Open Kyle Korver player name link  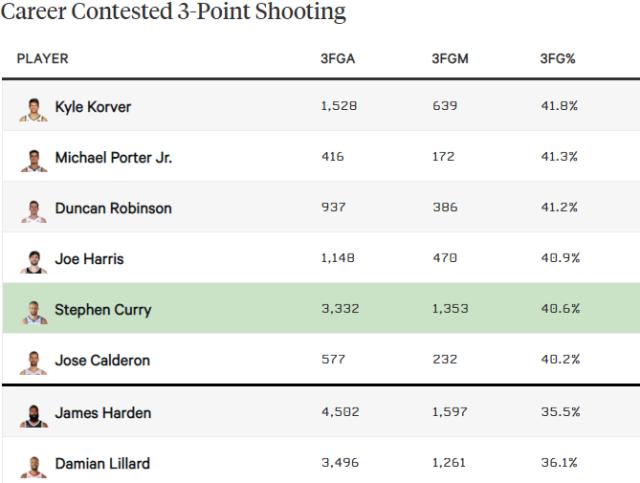click(93, 107)
